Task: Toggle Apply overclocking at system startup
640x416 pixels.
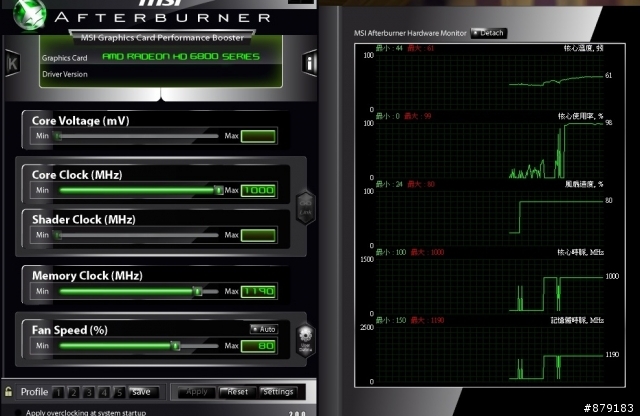Action: (x=18, y=413)
